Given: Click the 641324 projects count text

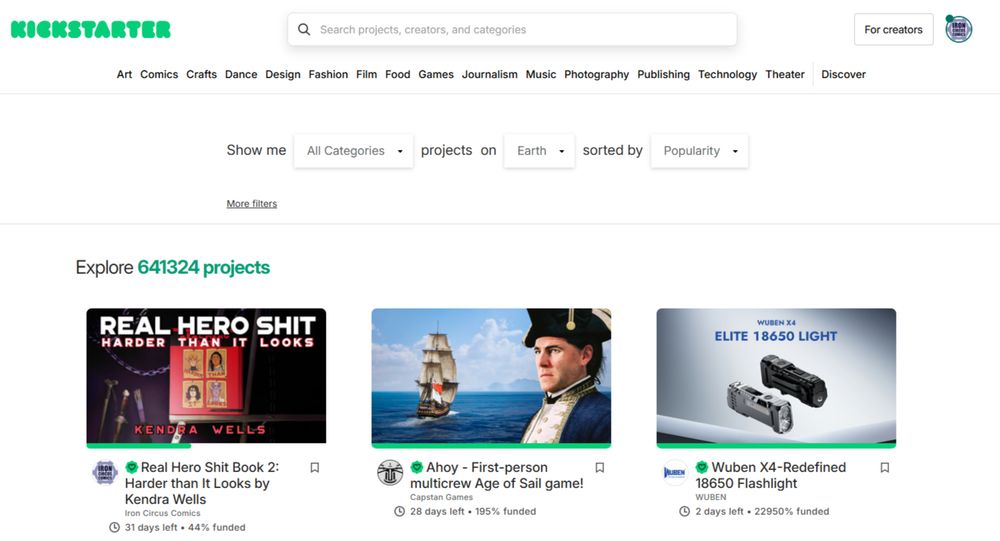Looking at the screenshot, I should (x=203, y=267).
